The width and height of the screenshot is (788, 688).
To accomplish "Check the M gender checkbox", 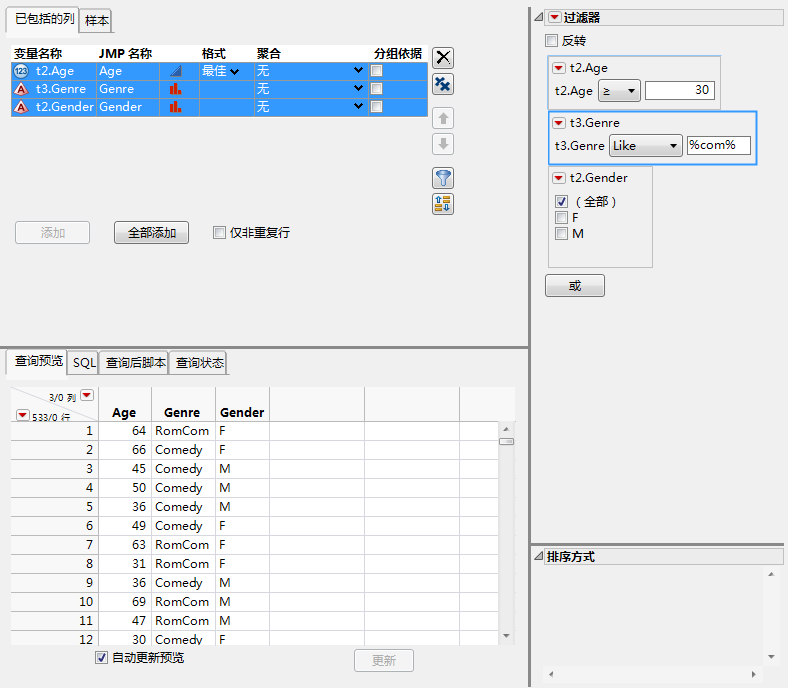I will pyautogui.click(x=561, y=234).
